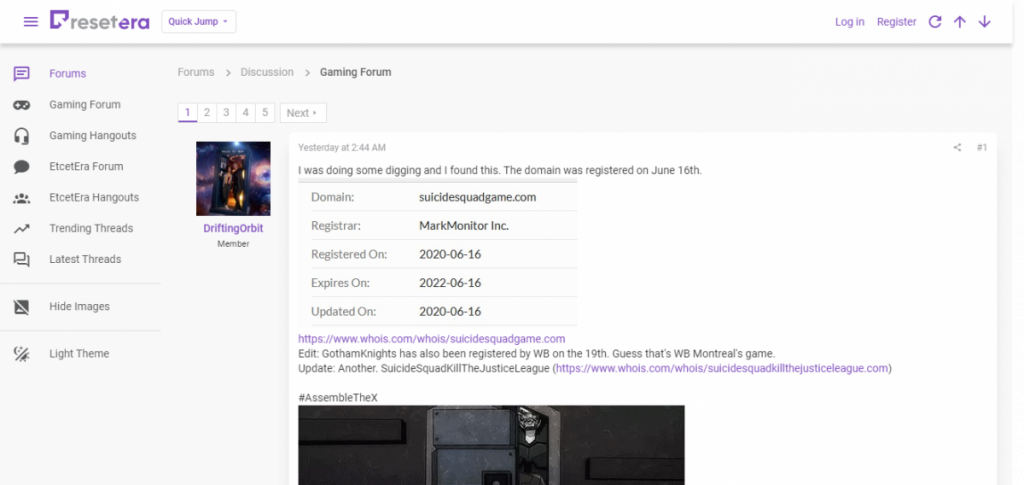Screen dimensions: 1024x485
Task: Go to page 2
Action: pyautogui.click(x=206, y=112)
